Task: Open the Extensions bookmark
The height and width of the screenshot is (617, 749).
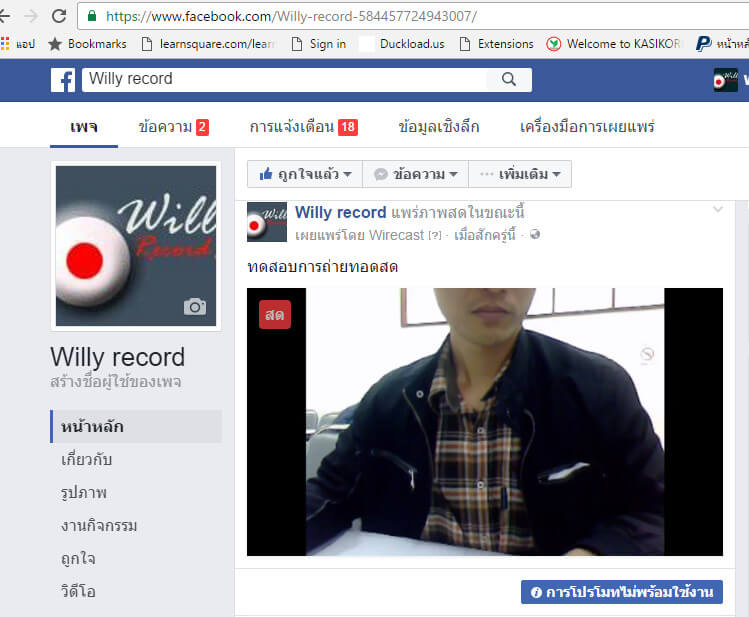Action: pos(496,44)
